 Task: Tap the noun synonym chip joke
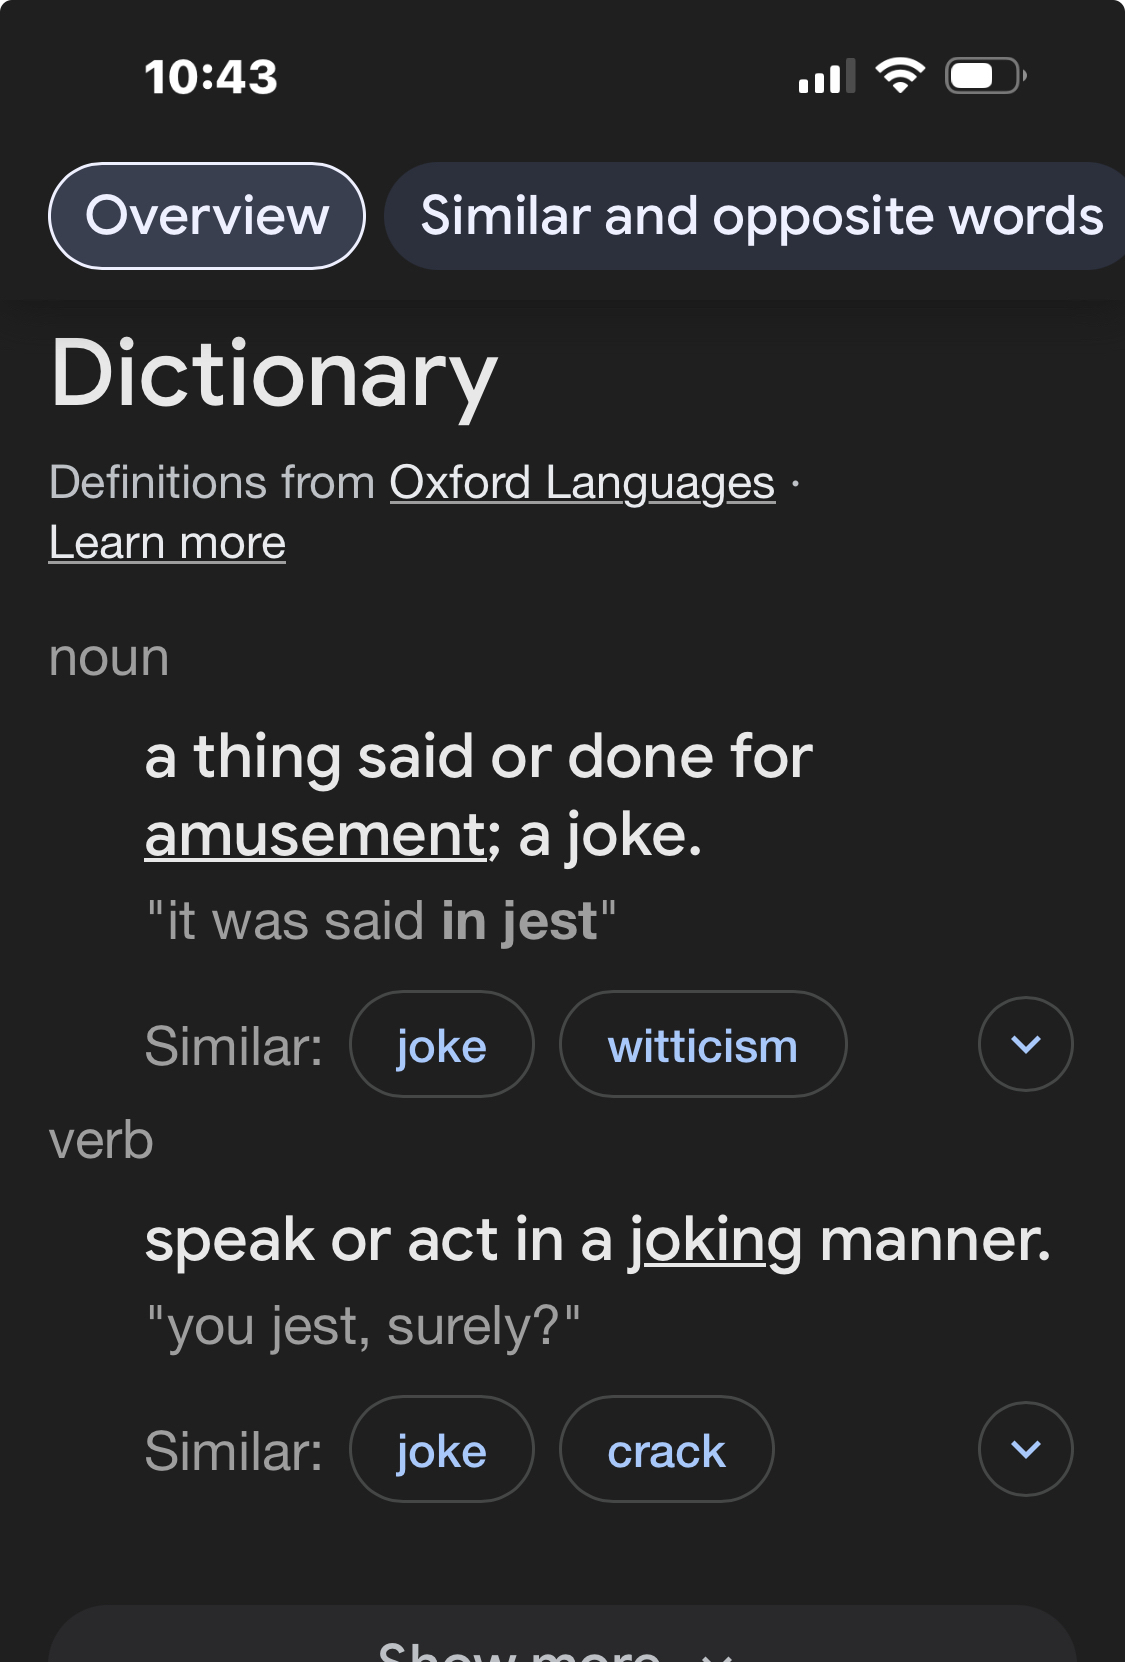(x=441, y=1045)
